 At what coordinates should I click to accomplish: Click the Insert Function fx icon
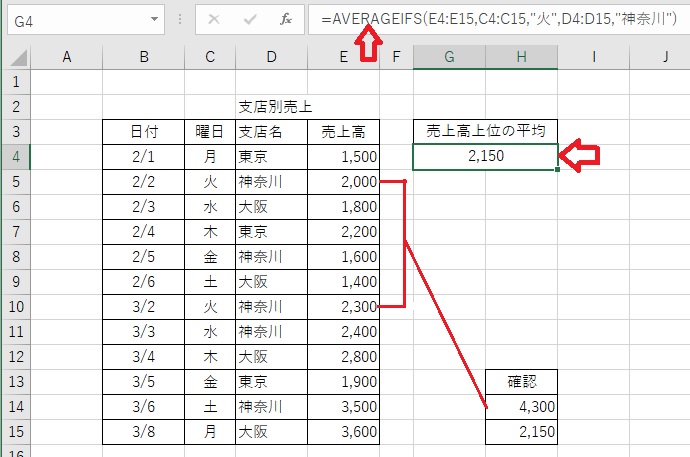click(286, 18)
